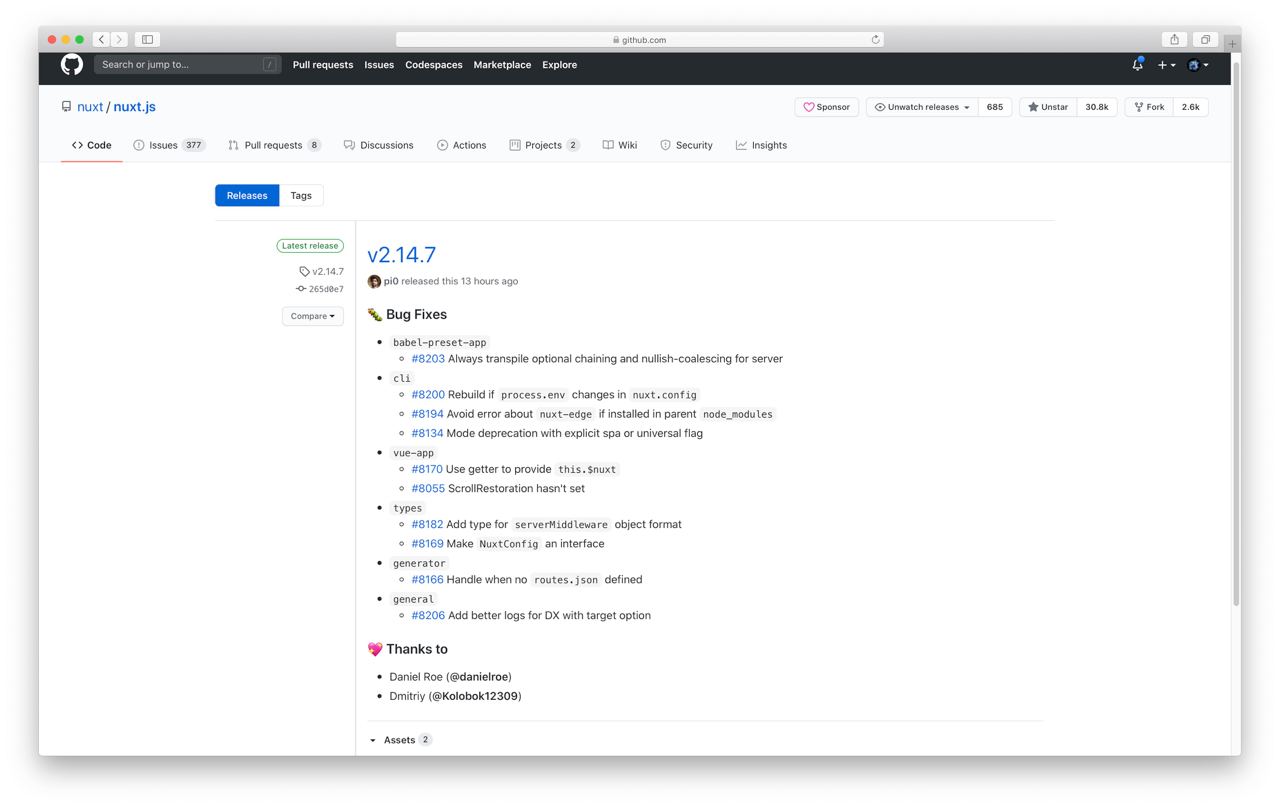Click the Latest release badge
Image resolution: width=1280 pixels, height=807 pixels.
(x=310, y=246)
